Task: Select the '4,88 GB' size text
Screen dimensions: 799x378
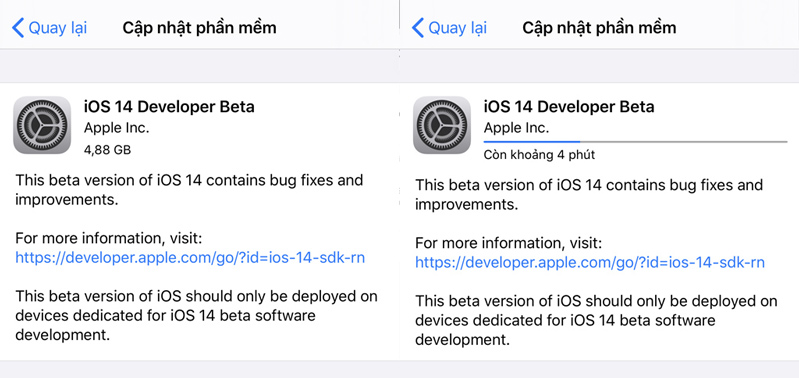Action: 108,150
